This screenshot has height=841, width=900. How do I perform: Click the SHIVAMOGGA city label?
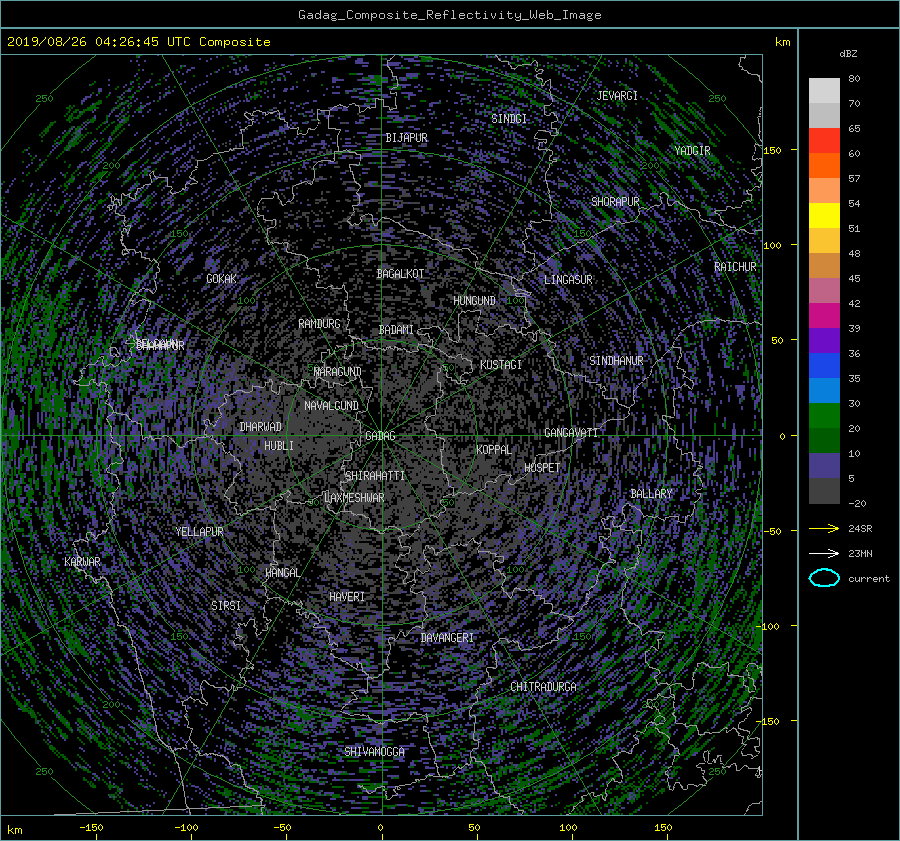[x=374, y=751]
